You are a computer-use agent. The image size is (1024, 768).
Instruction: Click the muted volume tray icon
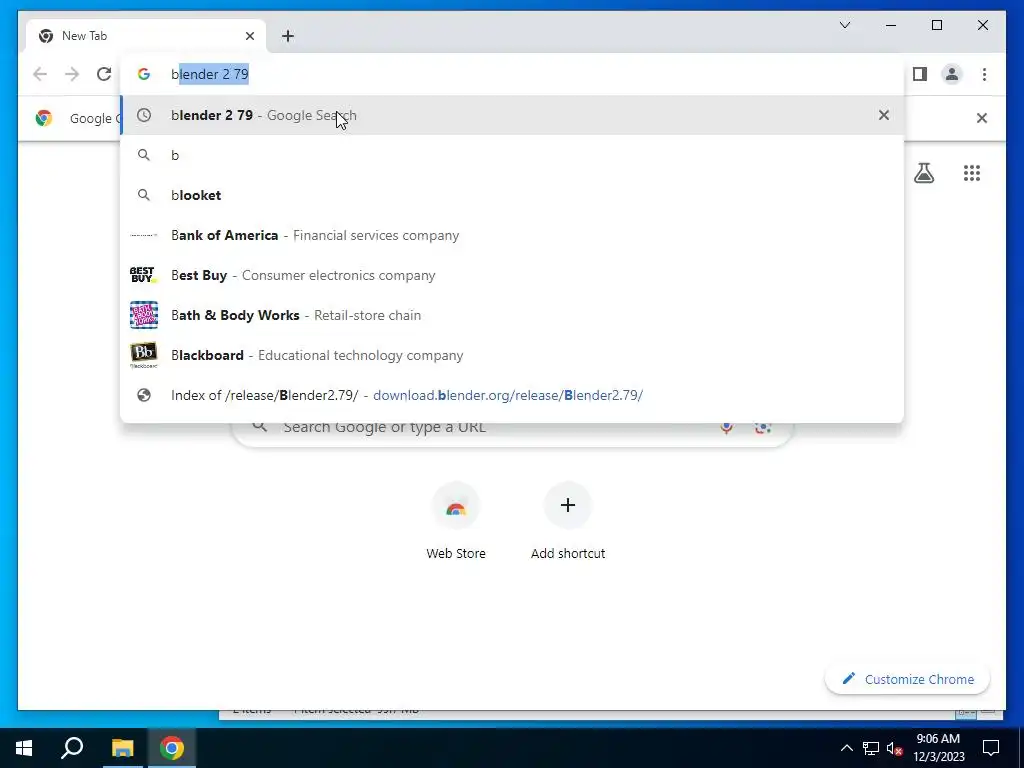tap(894, 748)
